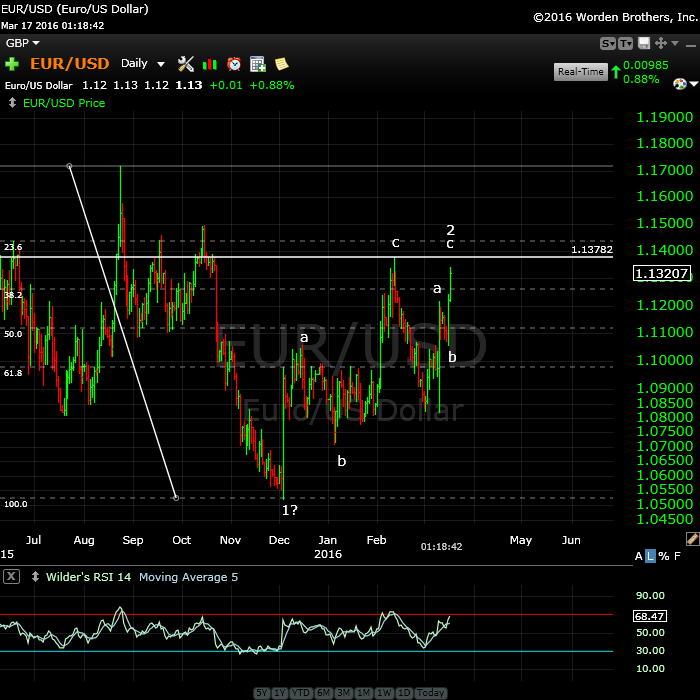Open the gray triangle dropdown beside move icon
The width and height of the screenshot is (700, 700).
coord(675,43)
